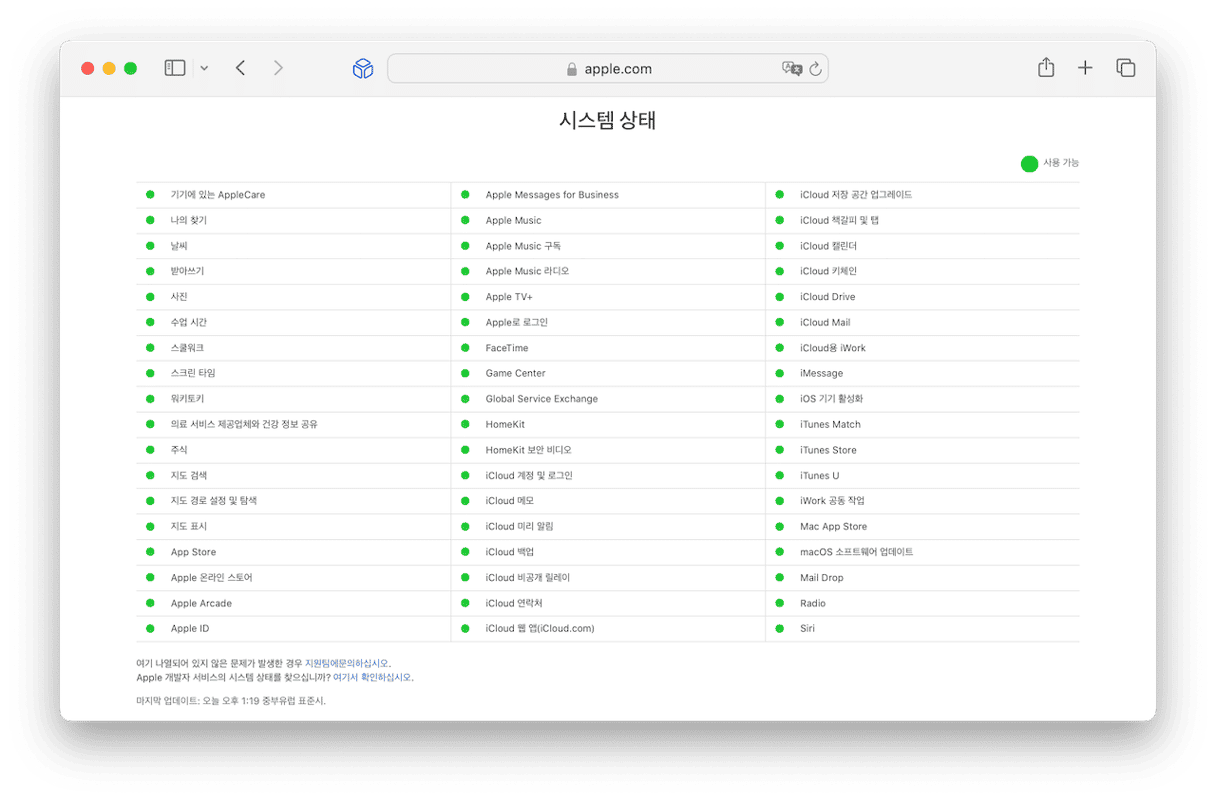Select the Apple Arcade service
The image size is (1216, 800).
tap(293, 603)
